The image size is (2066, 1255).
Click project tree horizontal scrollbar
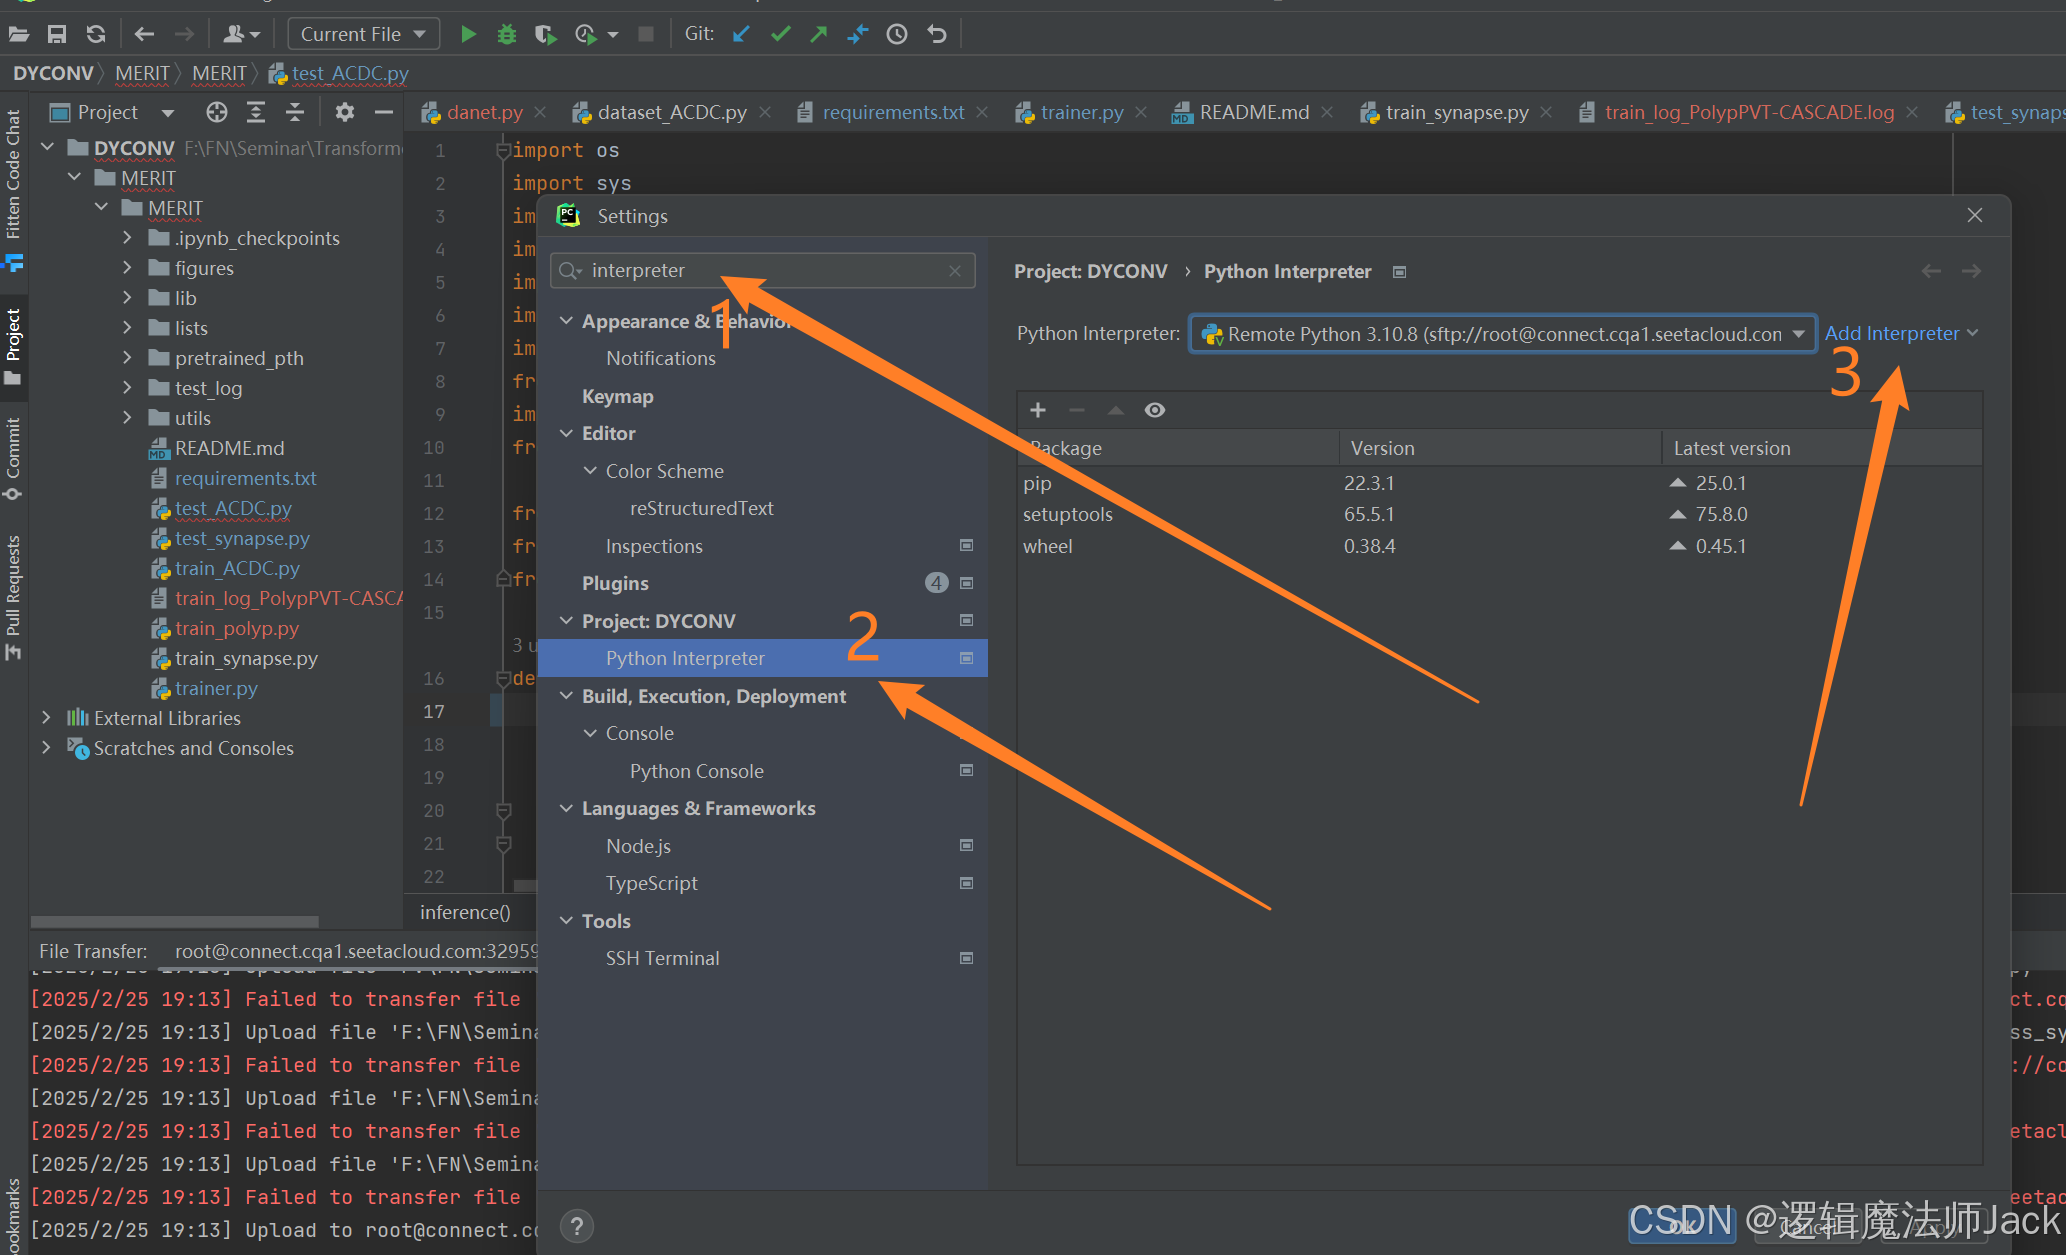(x=175, y=921)
